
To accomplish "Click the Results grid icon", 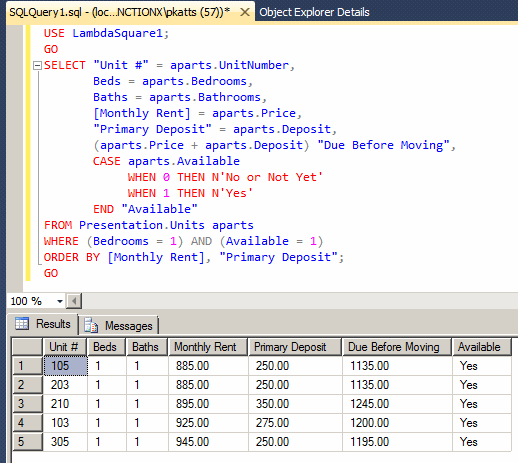I will [x=22, y=324].
